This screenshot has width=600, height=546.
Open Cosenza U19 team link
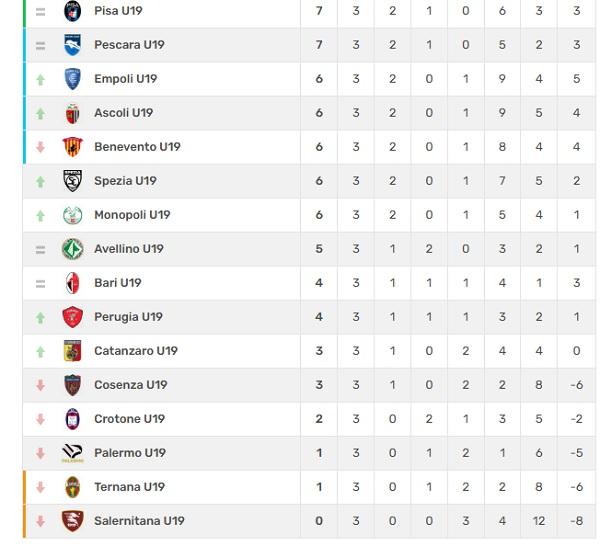(130, 385)
